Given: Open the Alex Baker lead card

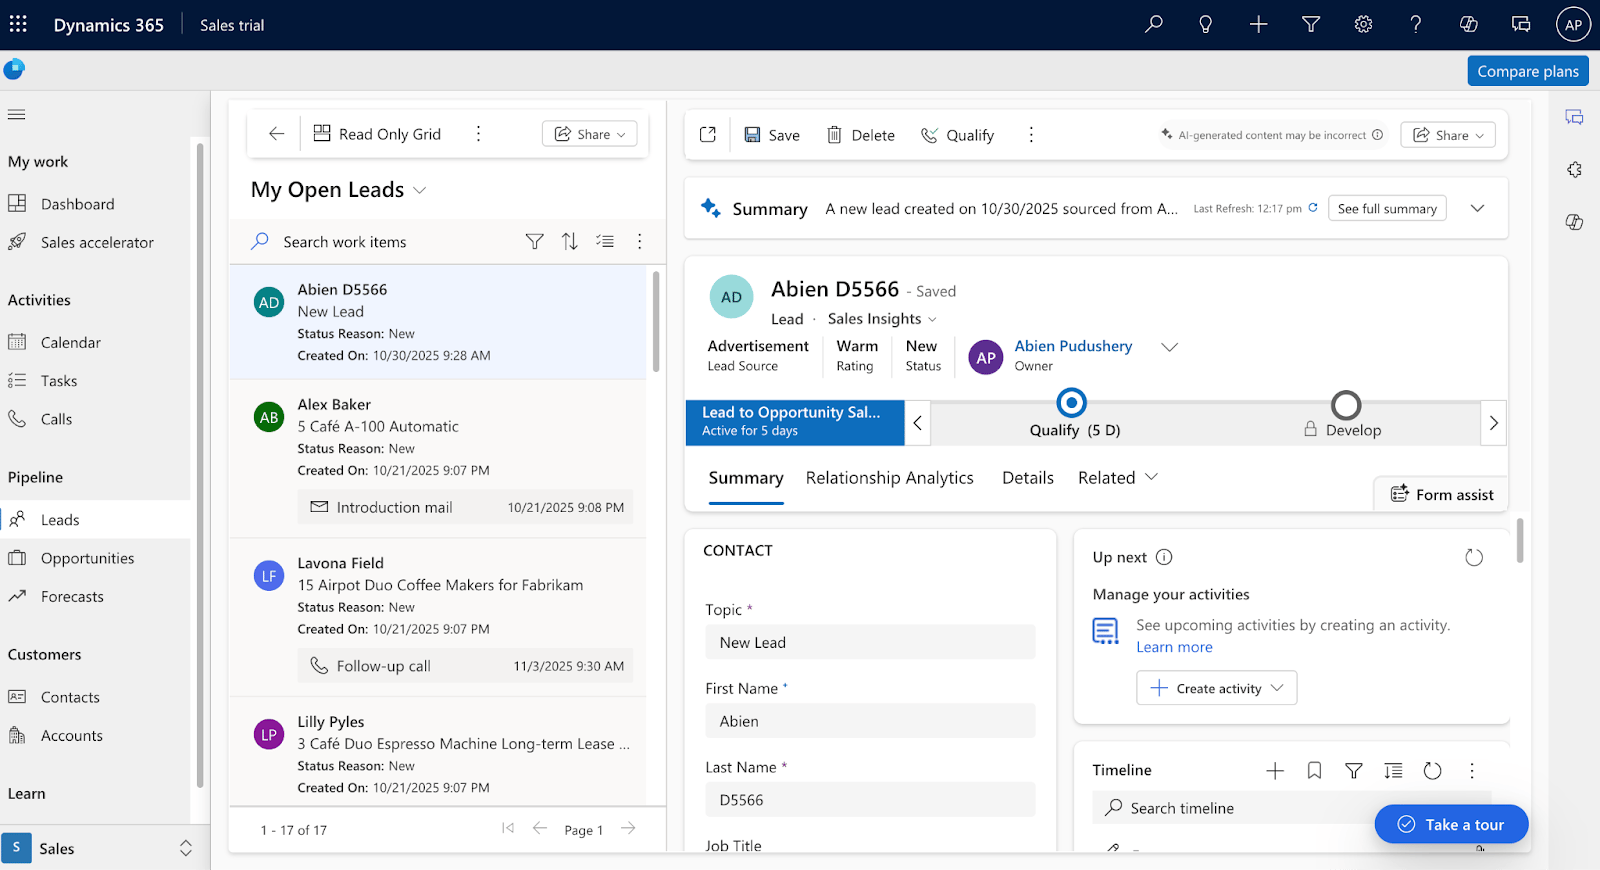Looking at the screenshot, I should pyautogui.click(x=438, y=458).
